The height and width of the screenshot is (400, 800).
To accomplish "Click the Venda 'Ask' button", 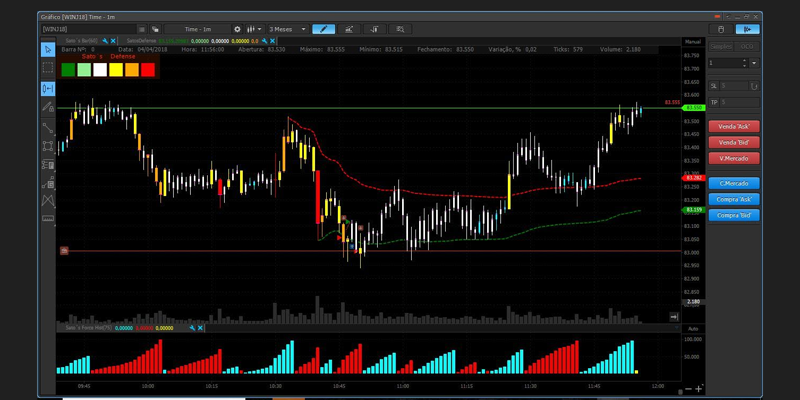I will tap(734, 127).
